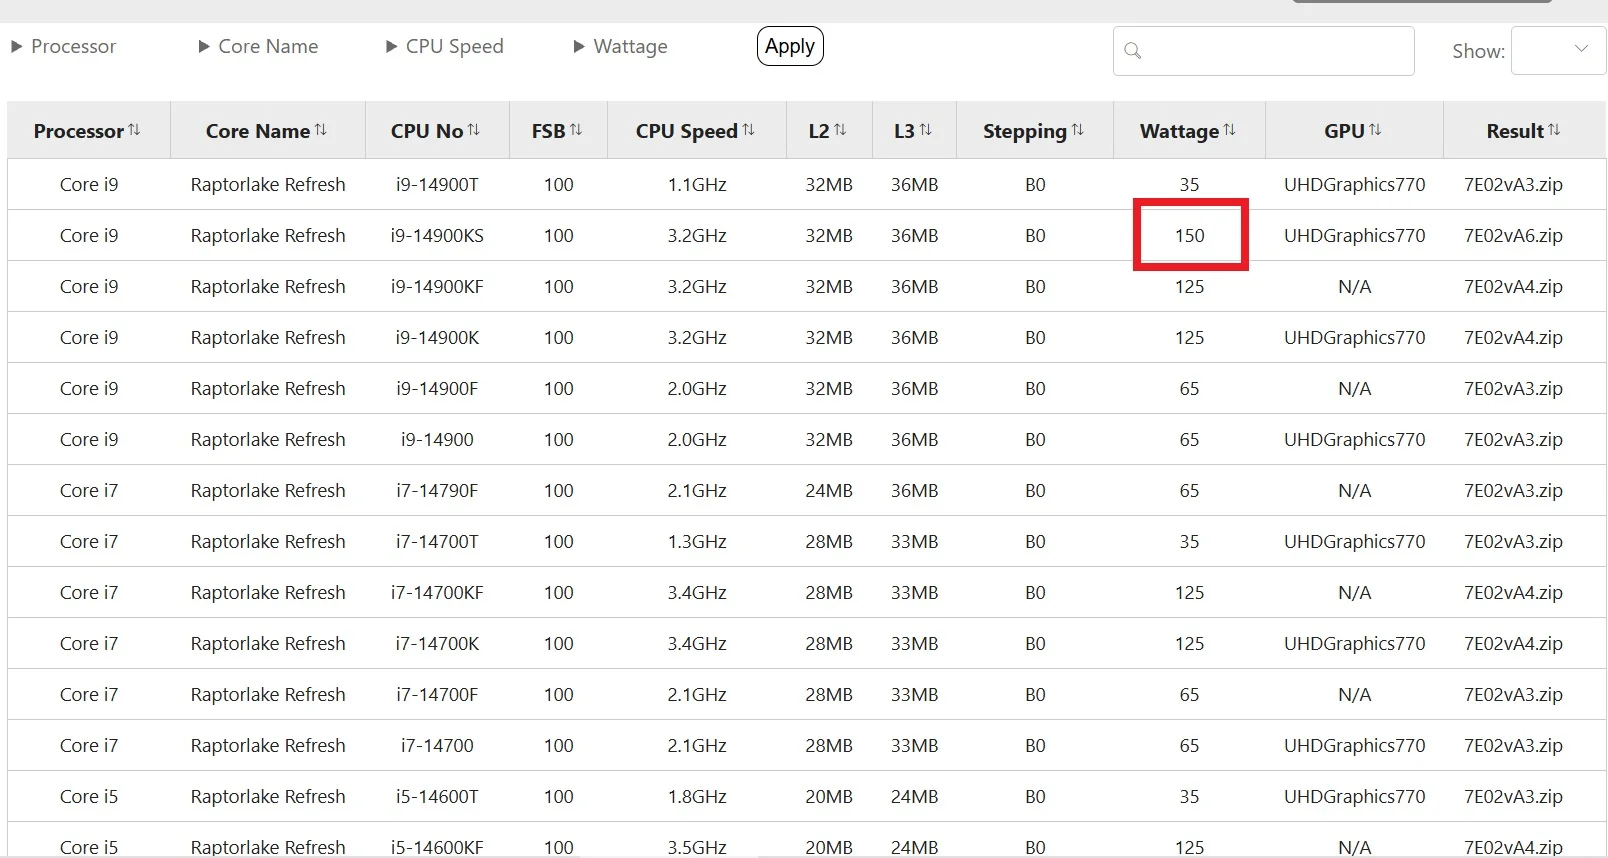Select the i9-14900F CPU number cell
Screen dimensions: 1608x858
437,389
